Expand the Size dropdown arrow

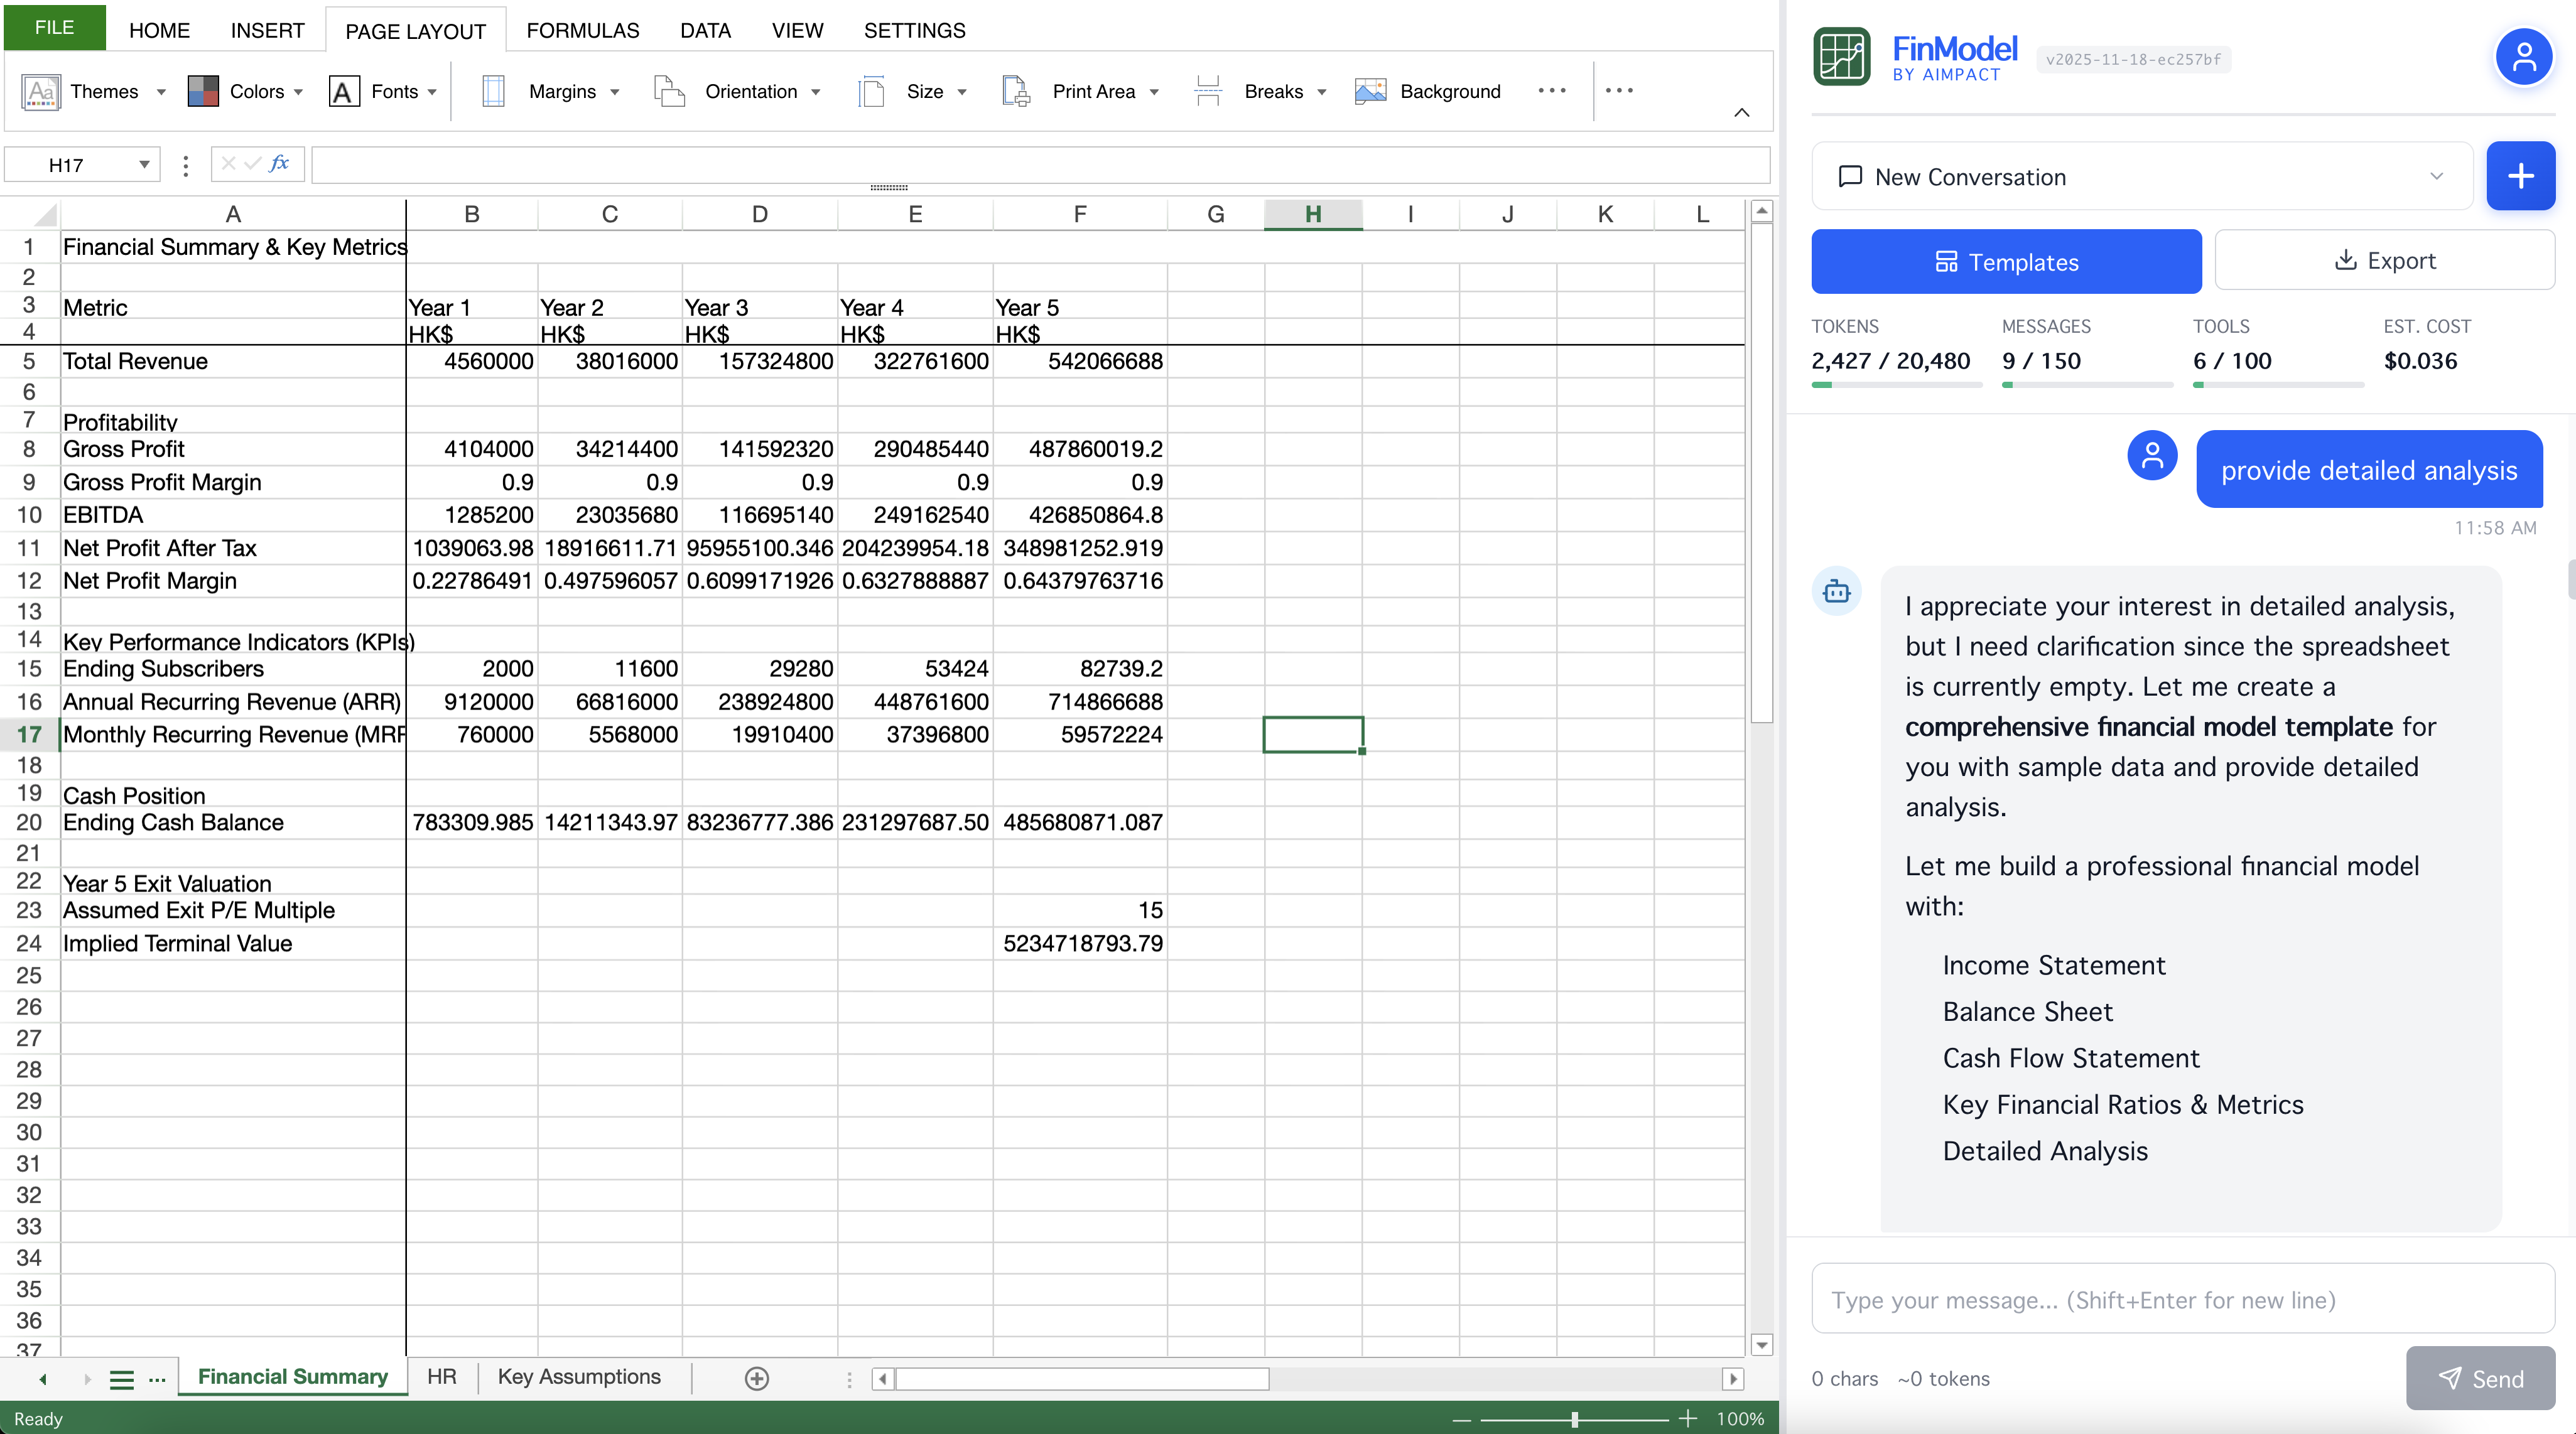coord(962,92)
